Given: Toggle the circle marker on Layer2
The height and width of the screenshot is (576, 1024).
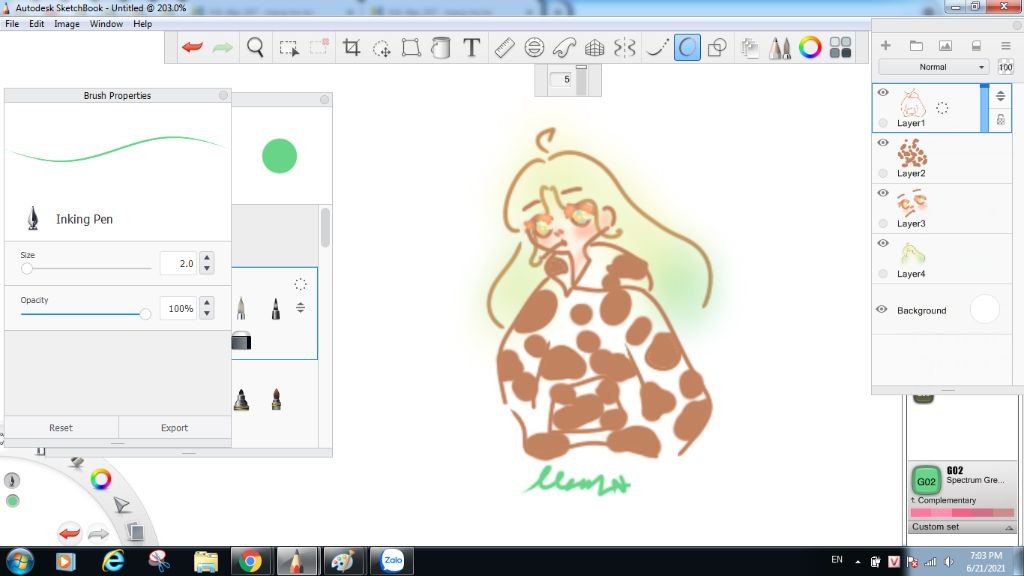Looking at the screenshot, I should [x=883, y=173].
